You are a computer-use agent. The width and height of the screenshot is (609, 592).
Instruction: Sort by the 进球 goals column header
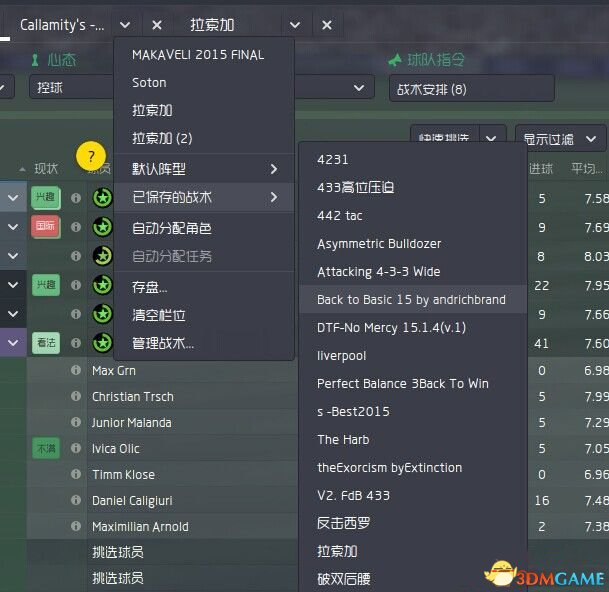pos(541,169)
